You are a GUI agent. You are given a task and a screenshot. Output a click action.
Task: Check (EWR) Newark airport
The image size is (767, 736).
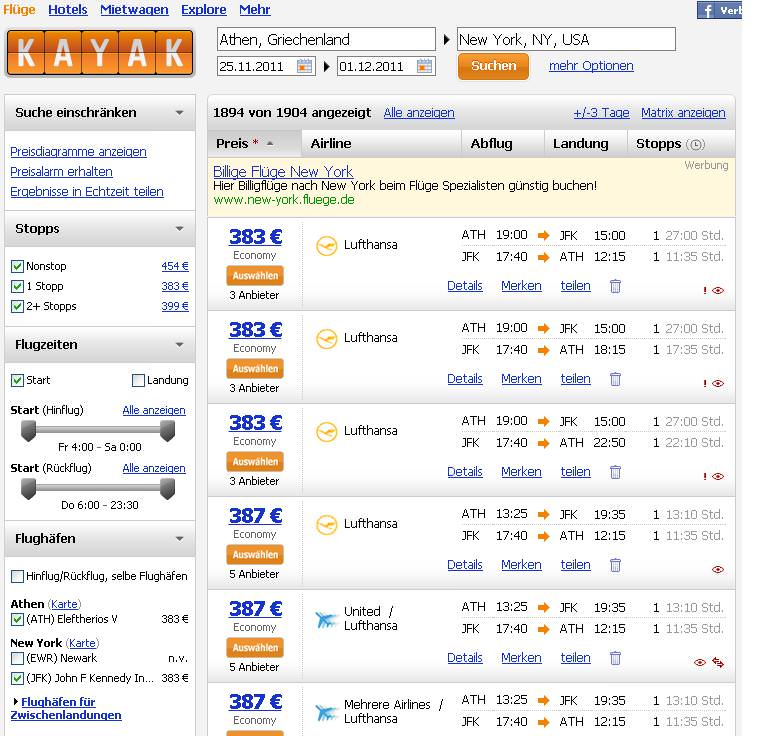tap(17, 659)
